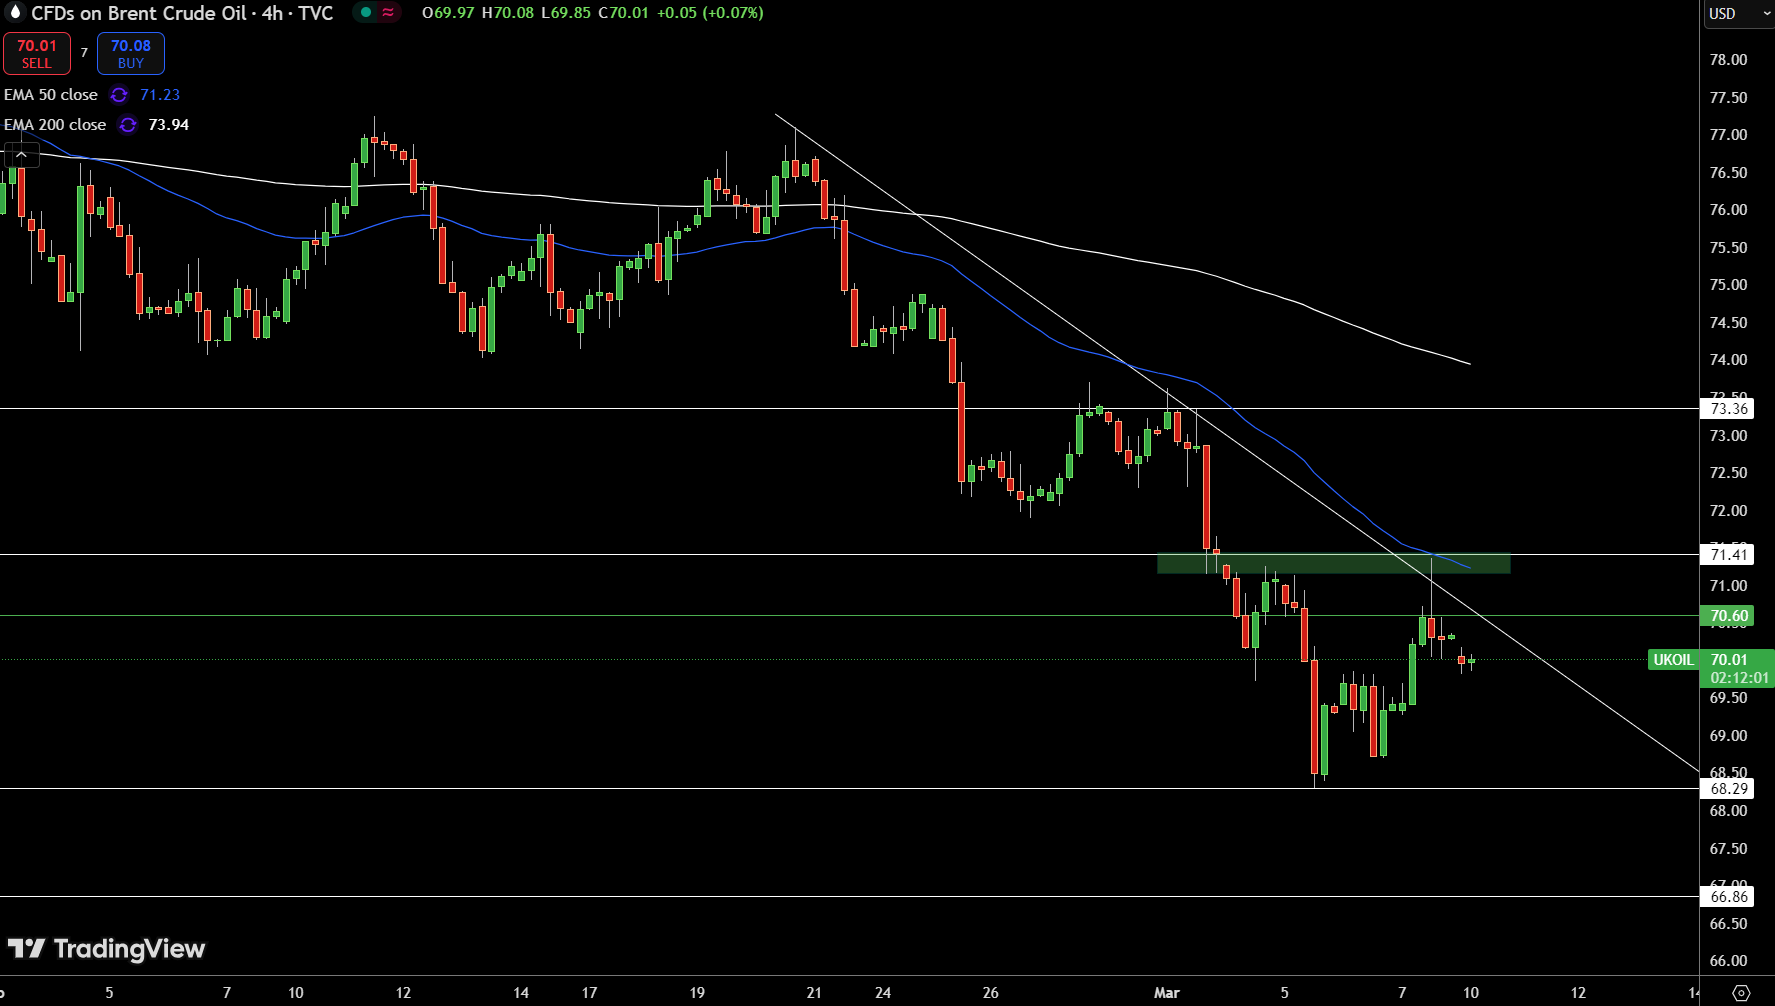Click the green resistance zone rectangle
The width and height of the screenshot is (1775, 1006).
point(1333,563)
